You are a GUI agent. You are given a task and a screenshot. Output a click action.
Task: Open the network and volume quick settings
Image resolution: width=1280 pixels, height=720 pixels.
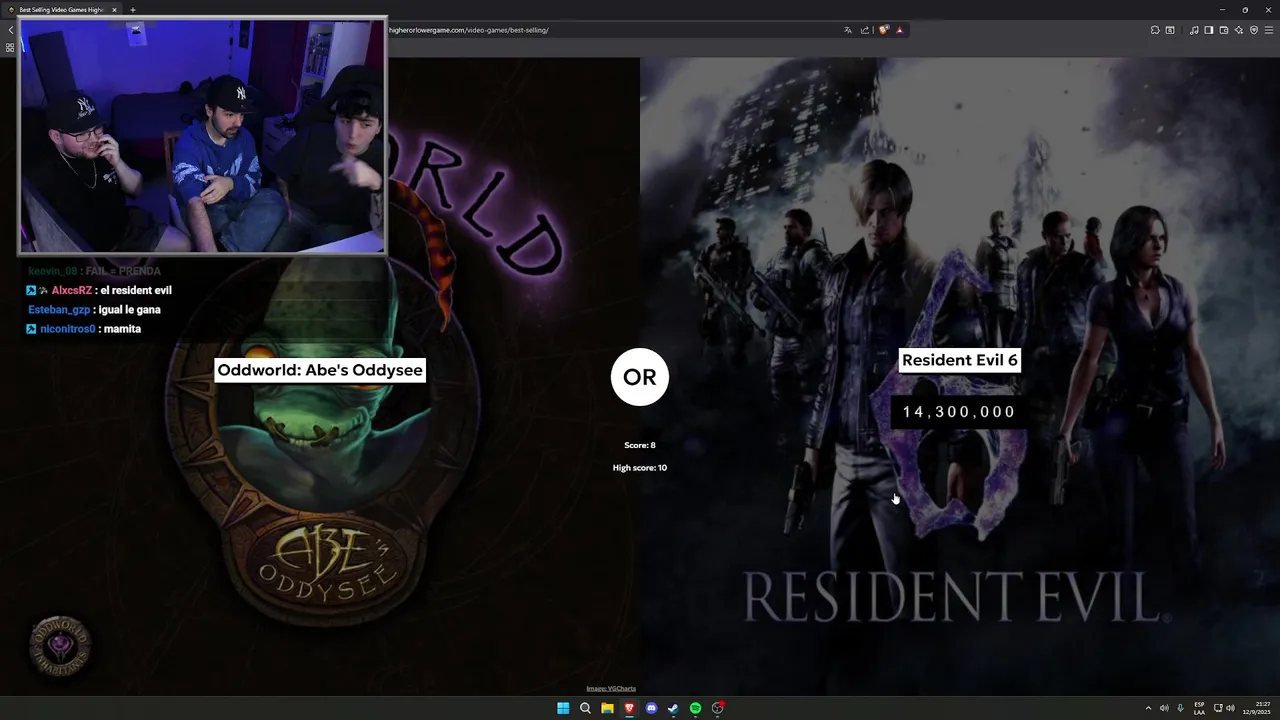(x=1223, y=708)
